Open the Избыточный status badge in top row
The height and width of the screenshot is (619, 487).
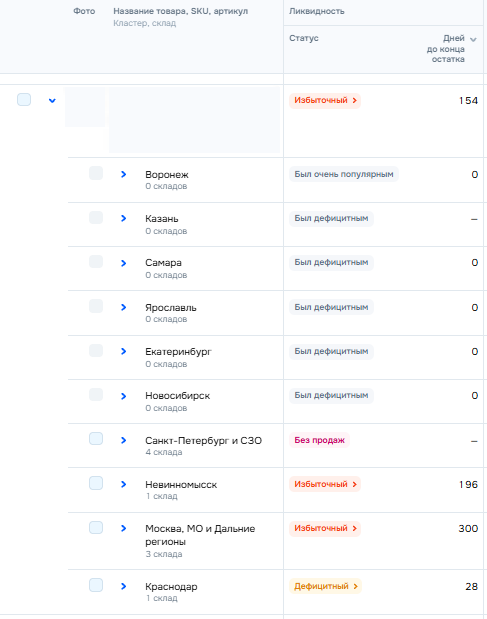[325, 100]
